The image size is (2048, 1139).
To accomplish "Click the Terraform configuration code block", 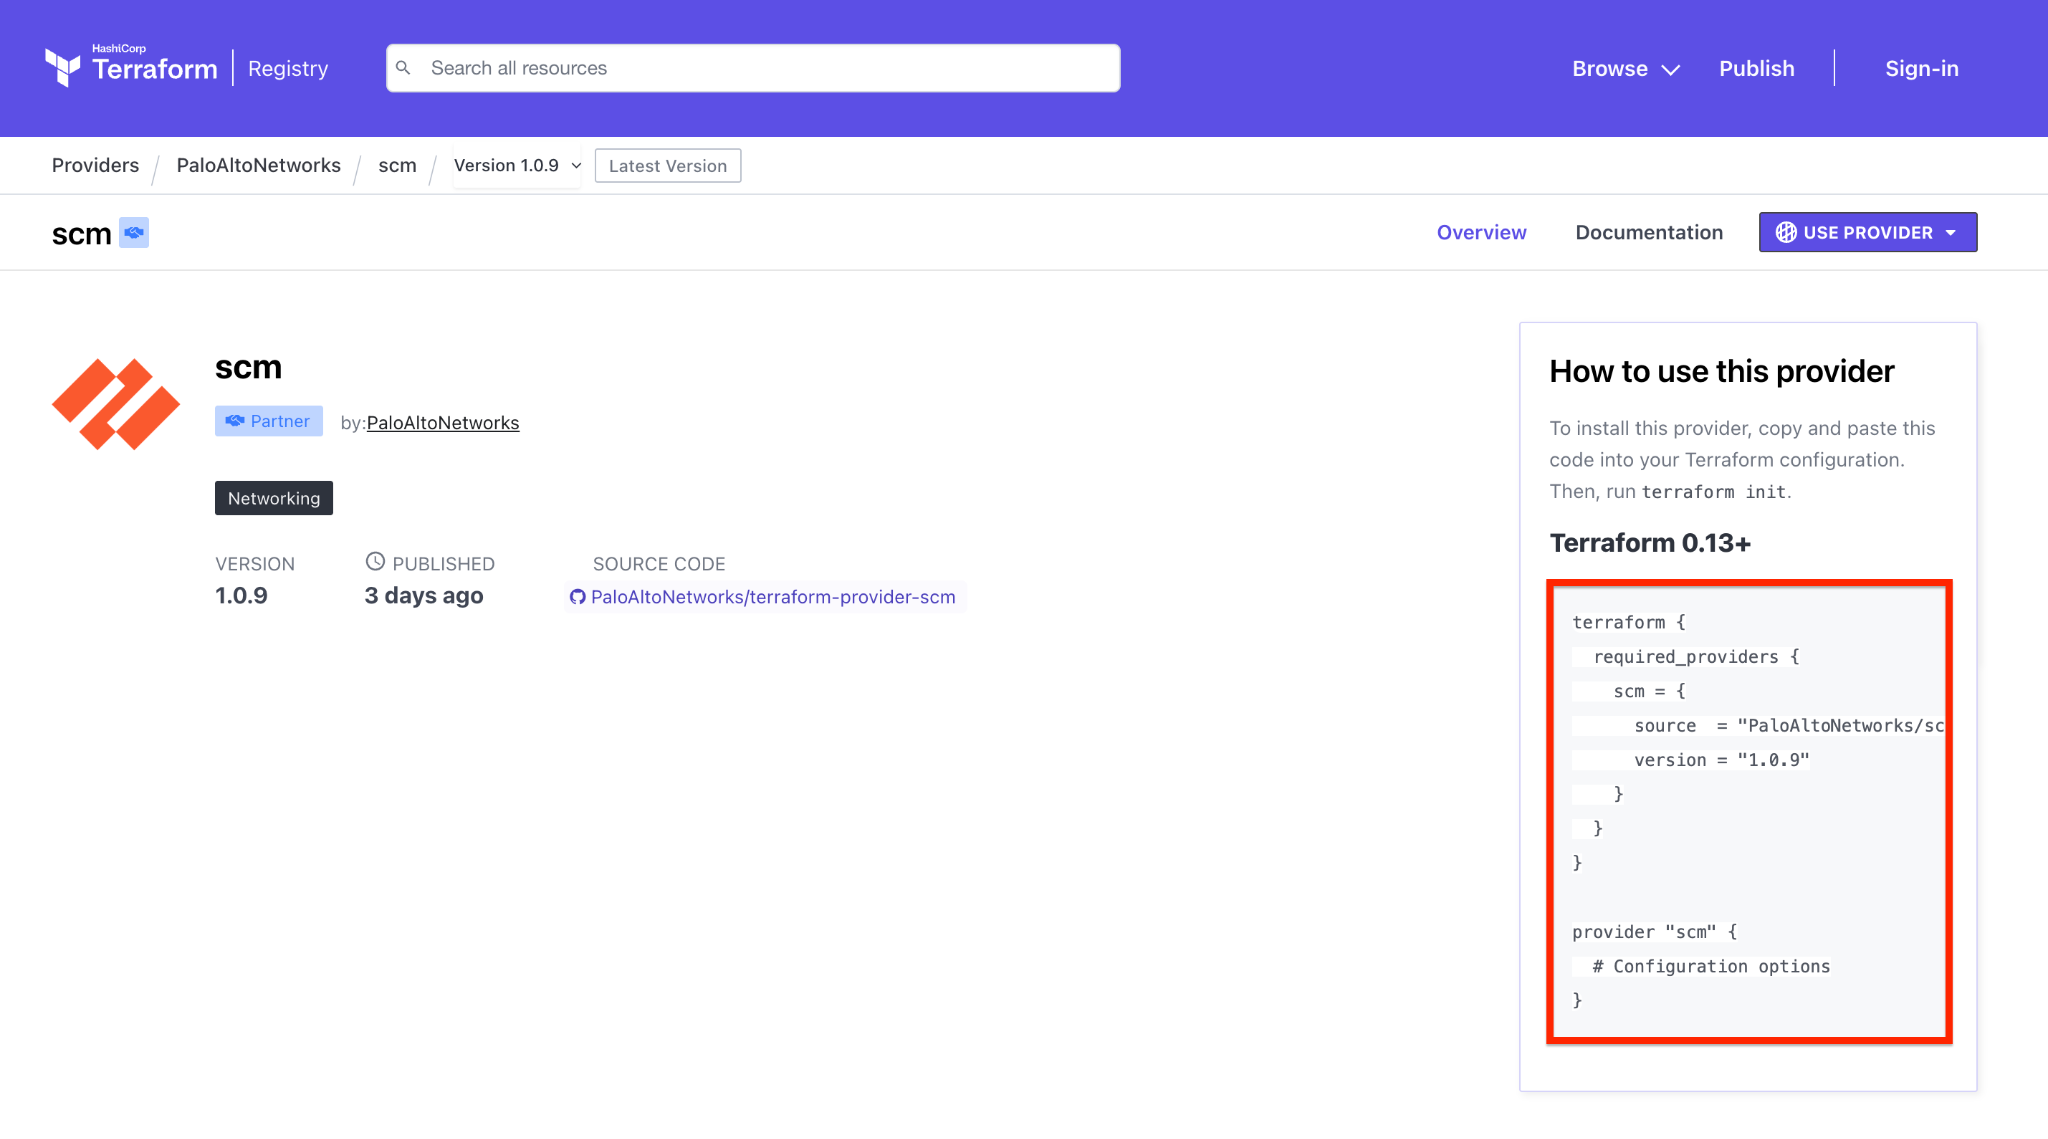I will tap(1749, 812).
